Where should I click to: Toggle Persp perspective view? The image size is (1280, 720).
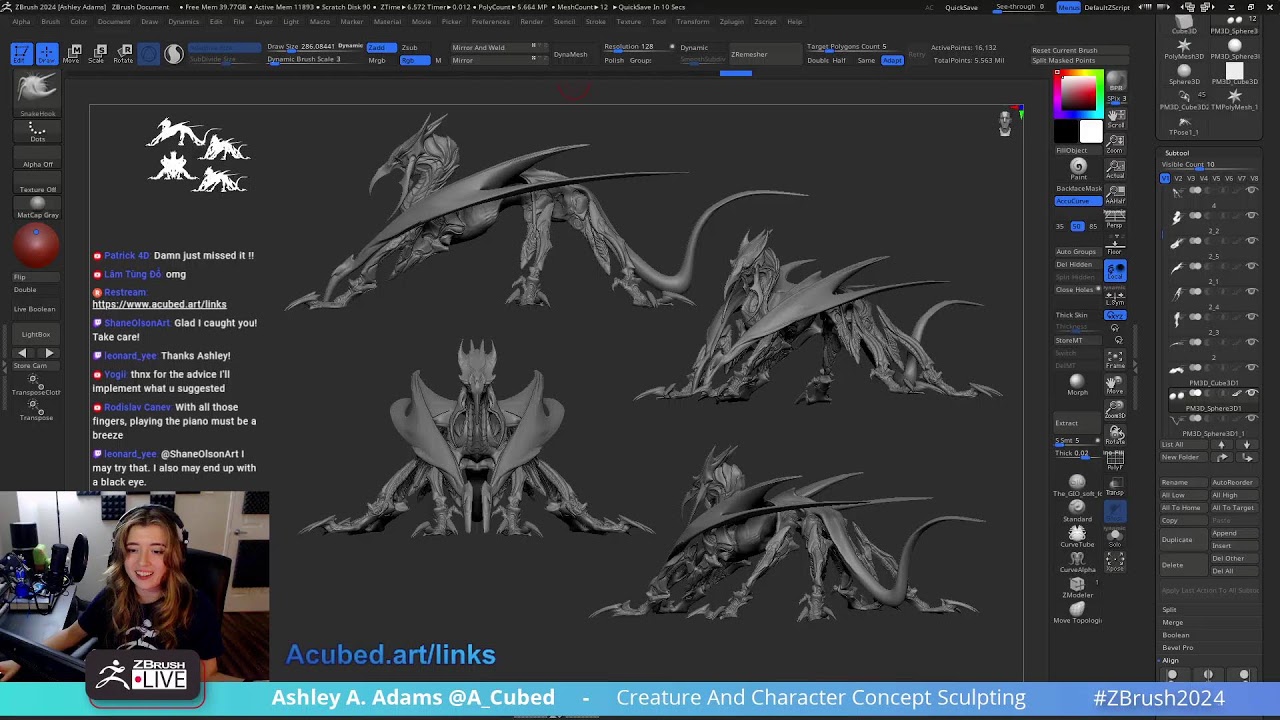point(1115,218)
